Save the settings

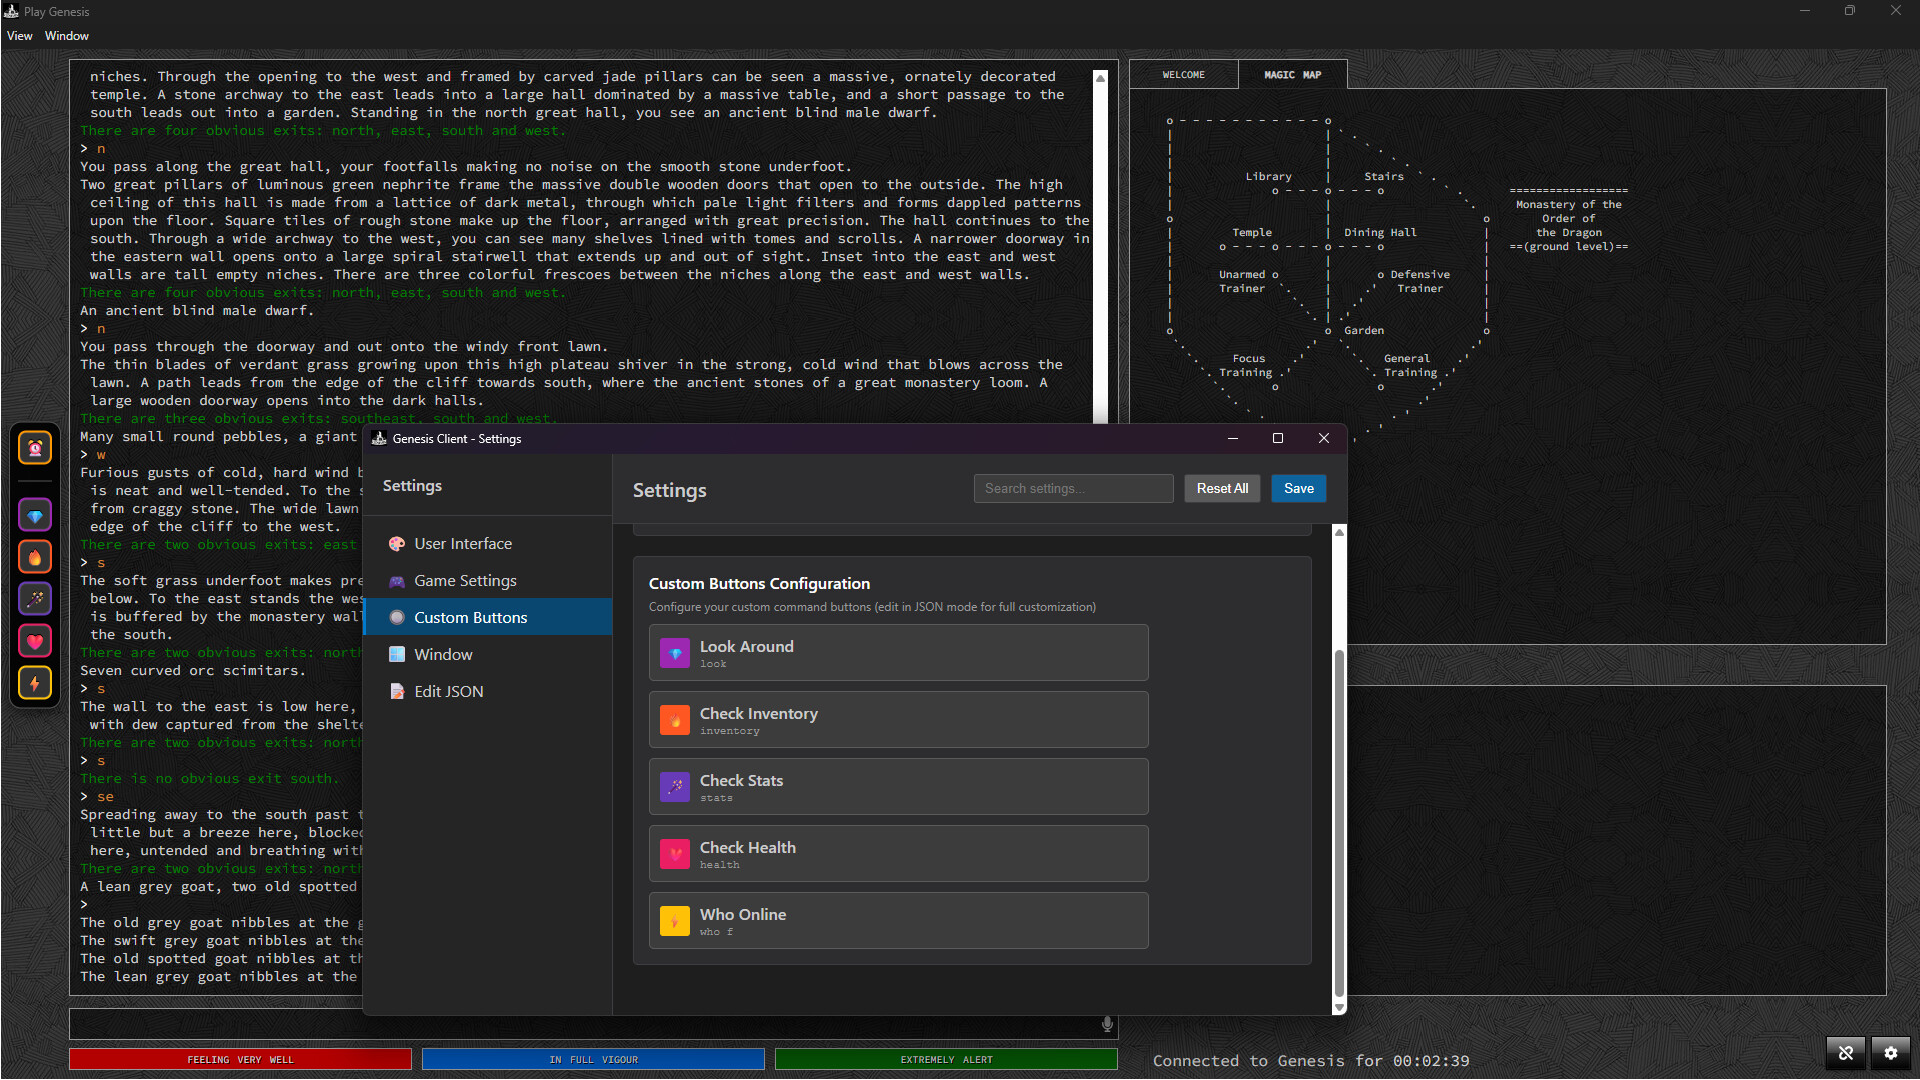[x=1299, y=489]
